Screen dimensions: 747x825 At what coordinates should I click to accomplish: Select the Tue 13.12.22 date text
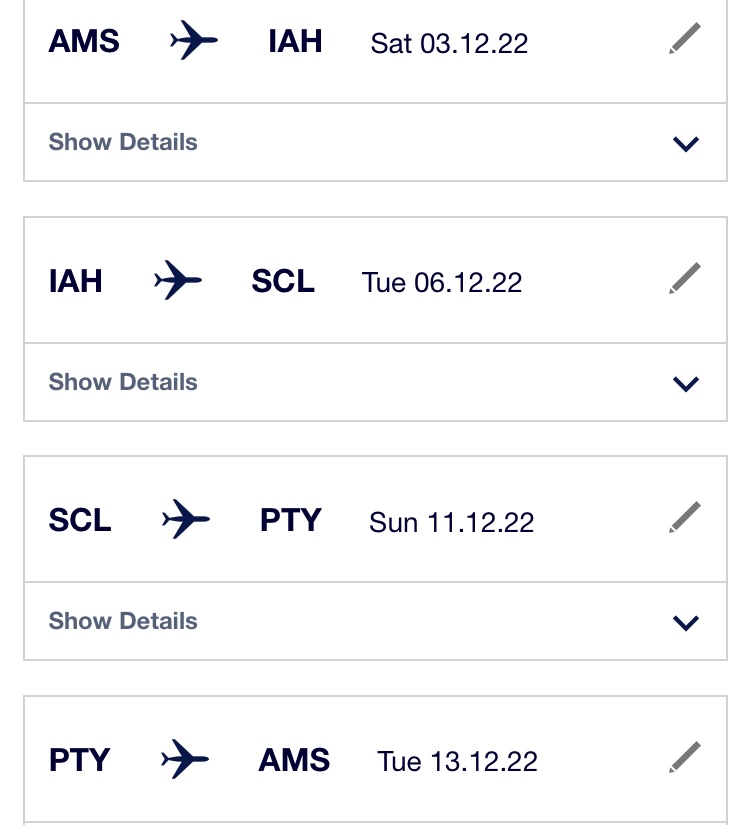(x=458, y=761)
